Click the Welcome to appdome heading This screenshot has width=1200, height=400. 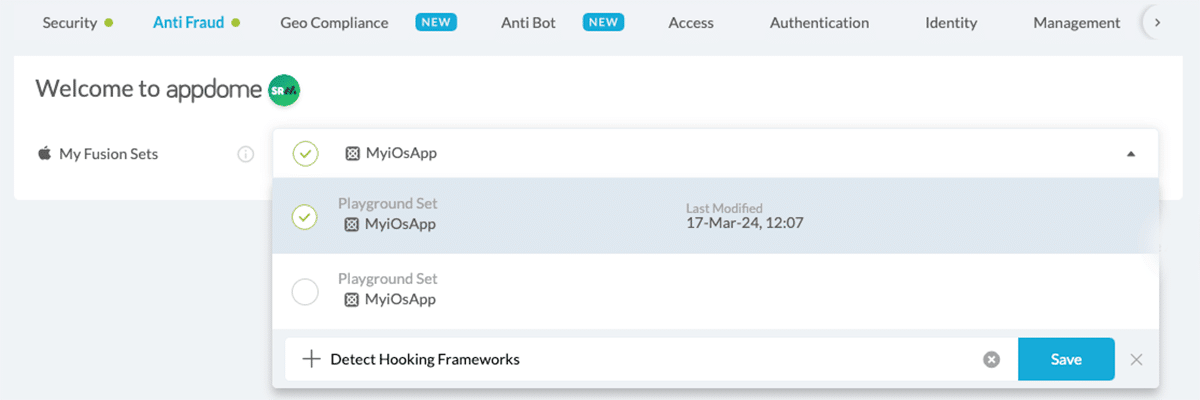[x=149, y=88]
